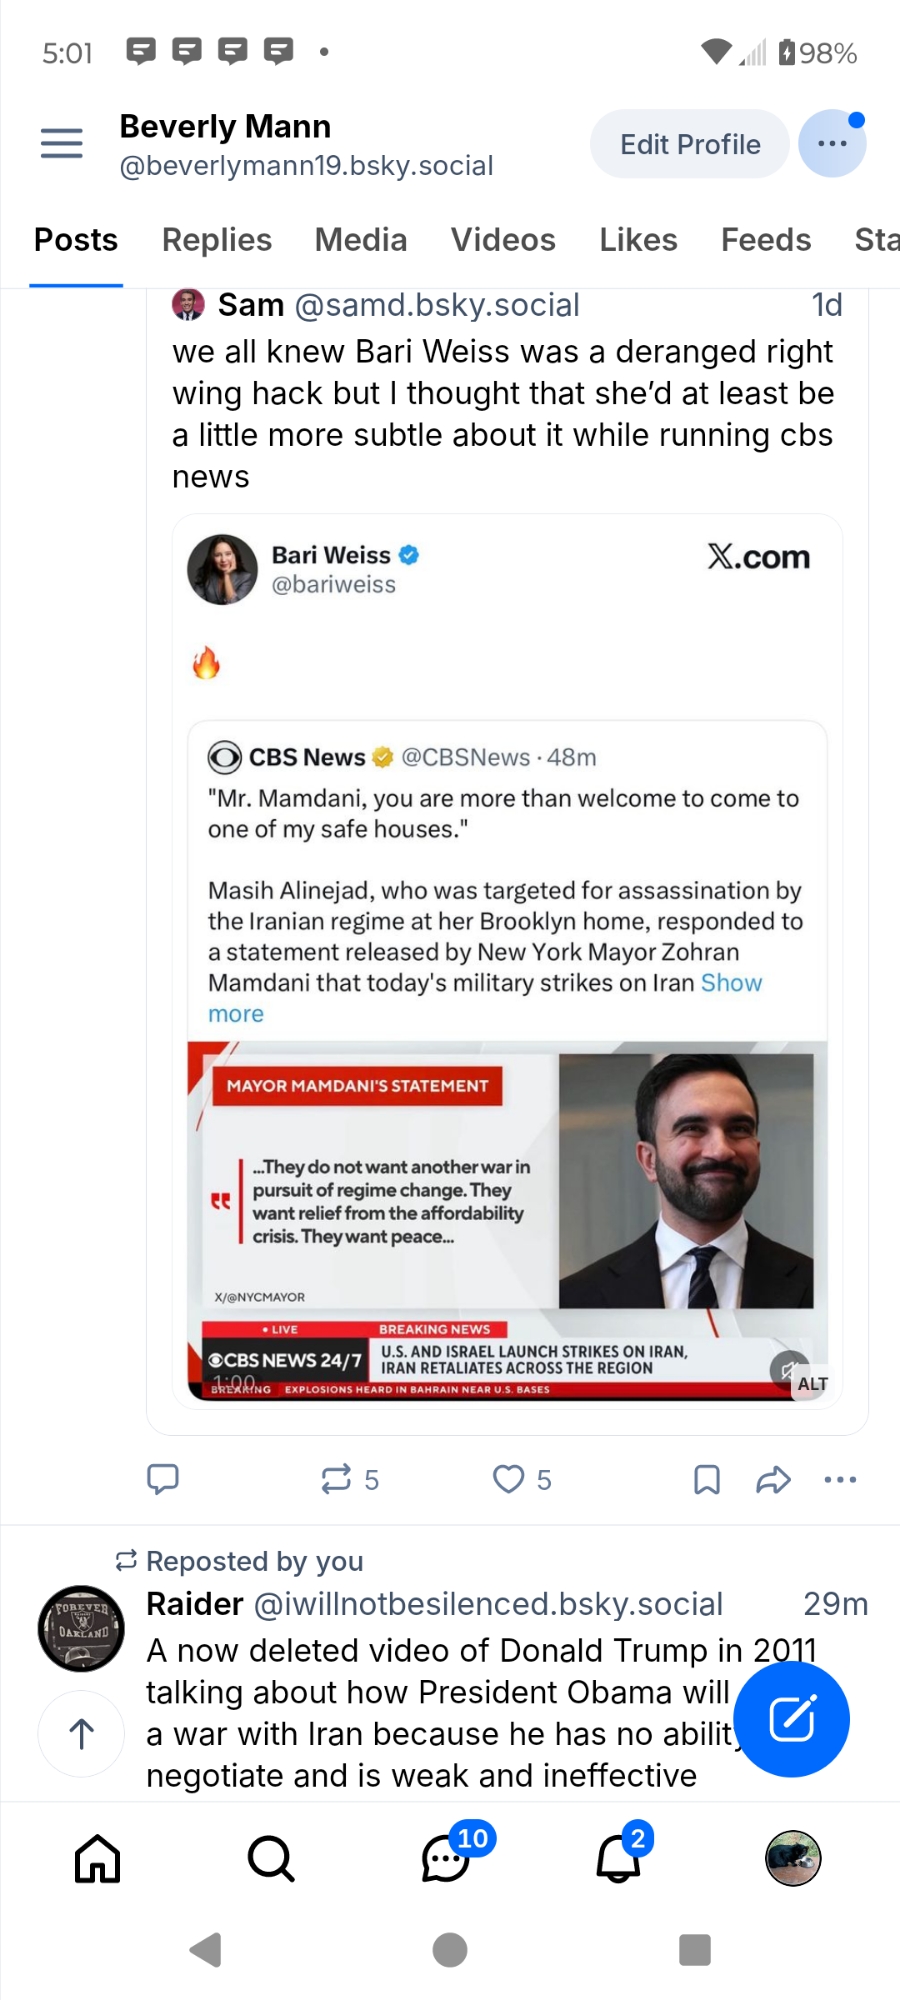The width and height of the screenshot is (900, 2000).
Task: Open the Likes tab
Action: pyautogui.click(x=638, y=240)
